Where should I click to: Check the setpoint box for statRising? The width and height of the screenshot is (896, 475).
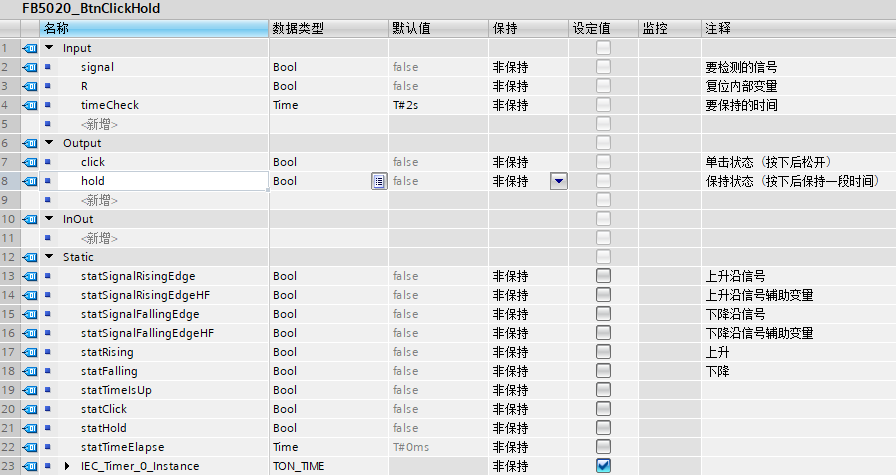[603, 352]
